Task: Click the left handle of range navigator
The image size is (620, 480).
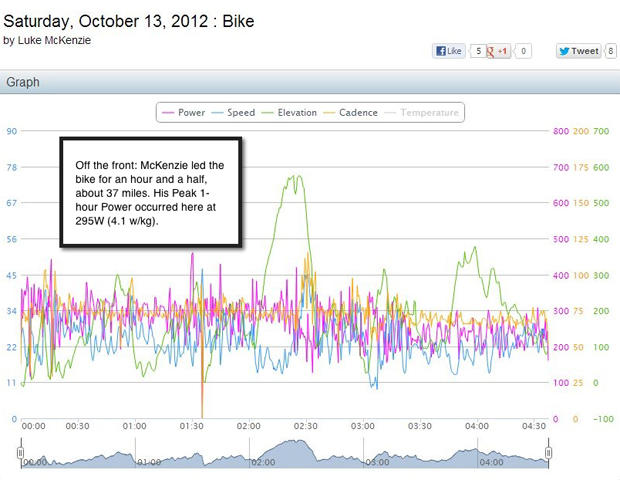Action: click(x=20, y=454)
